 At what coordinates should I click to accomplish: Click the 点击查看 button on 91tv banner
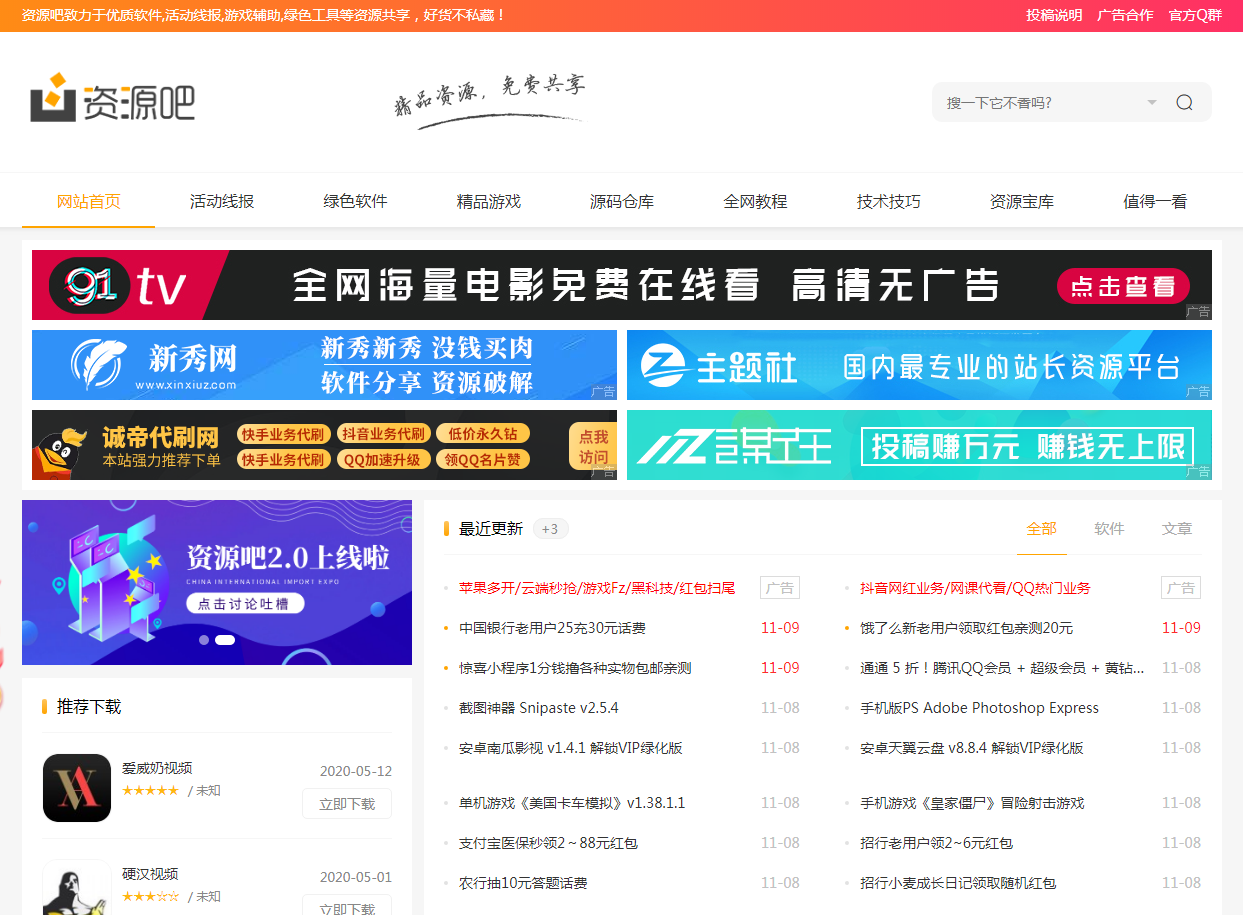(1123, 286)
